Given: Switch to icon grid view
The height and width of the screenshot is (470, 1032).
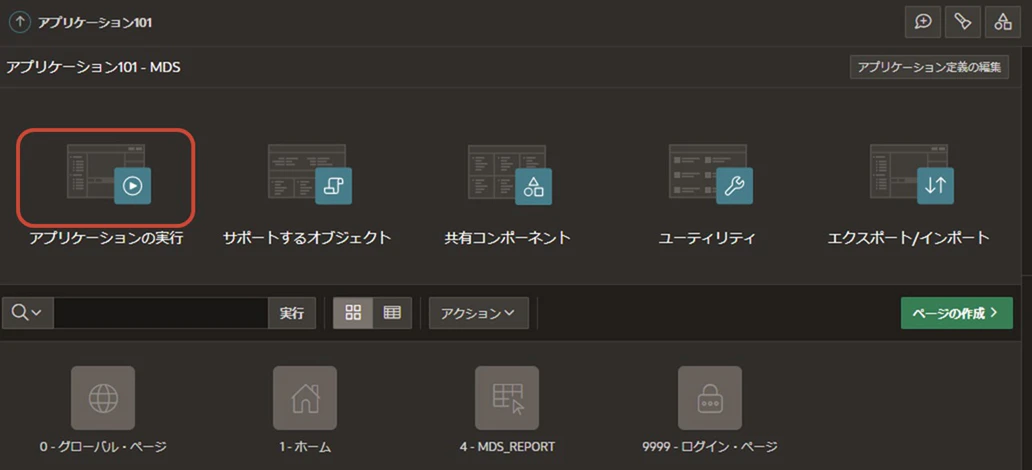Looking at the screenshot, I should pyautogui.click(x=353, y=313).
